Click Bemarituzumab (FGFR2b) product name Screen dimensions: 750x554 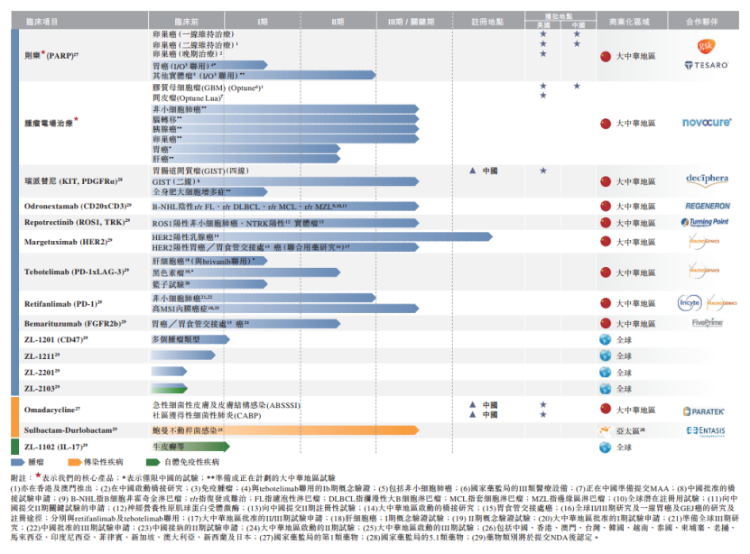(76, 324)
